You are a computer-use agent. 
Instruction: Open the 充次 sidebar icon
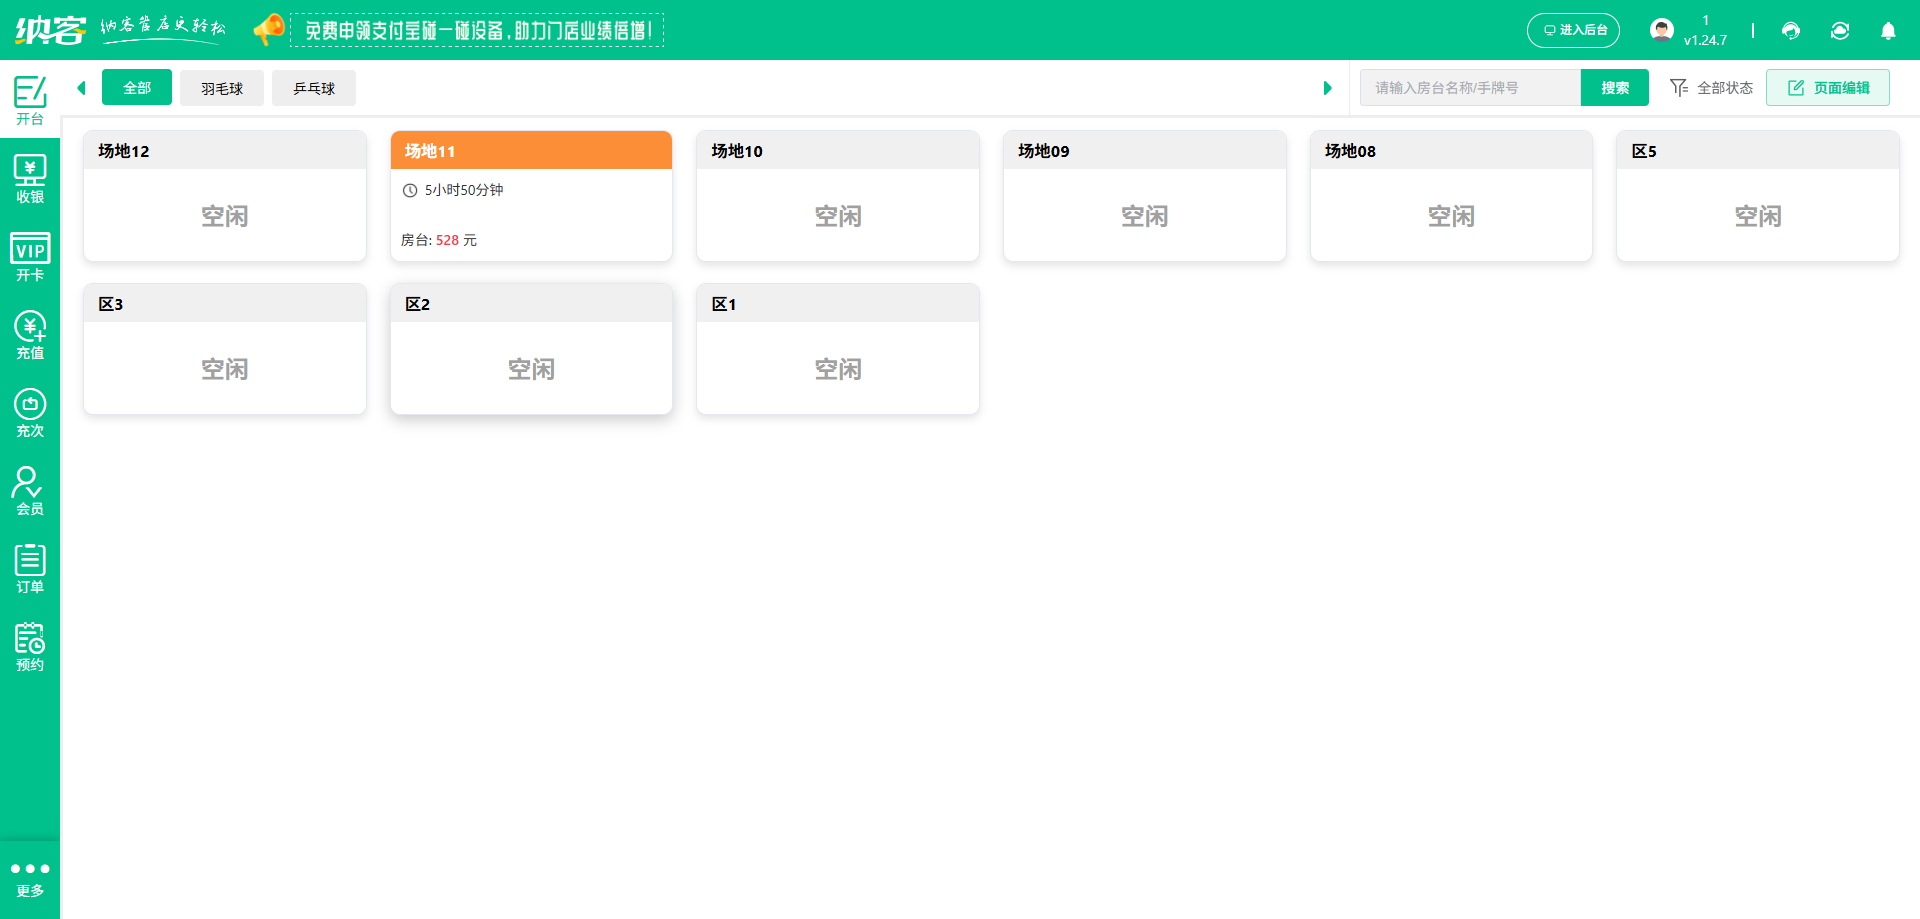point(30,412)
